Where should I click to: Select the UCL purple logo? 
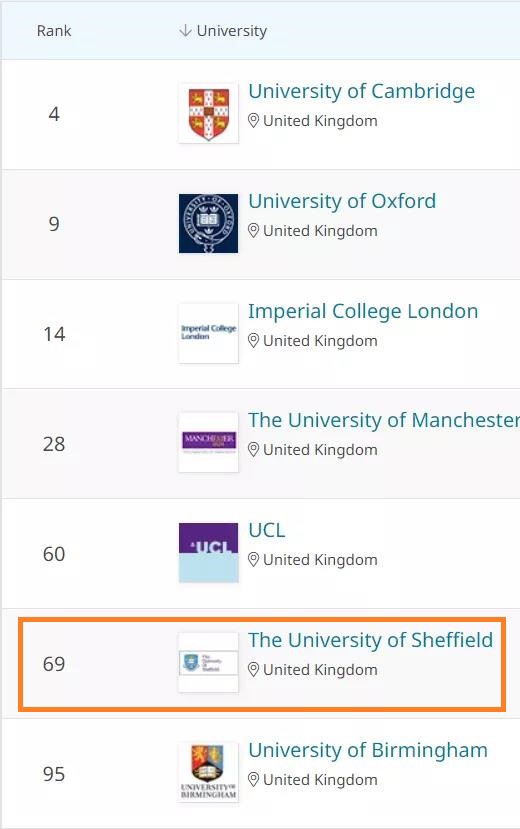(208, 552)
